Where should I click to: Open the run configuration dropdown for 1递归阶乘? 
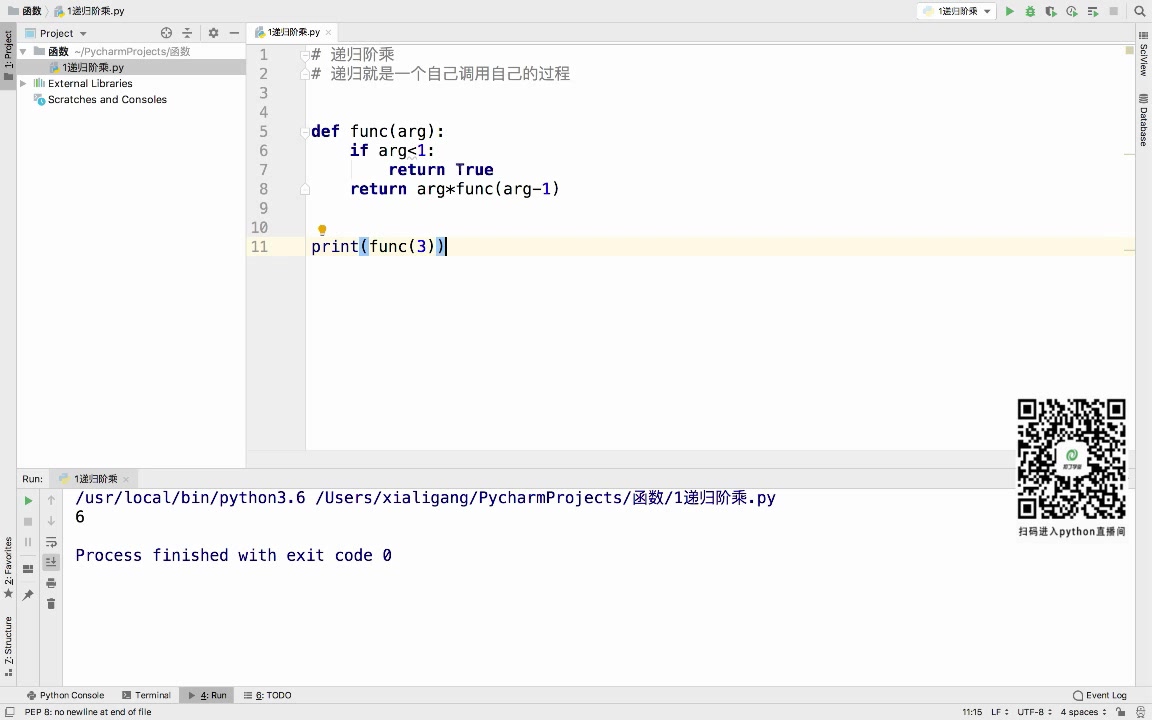tap(955, 10)
